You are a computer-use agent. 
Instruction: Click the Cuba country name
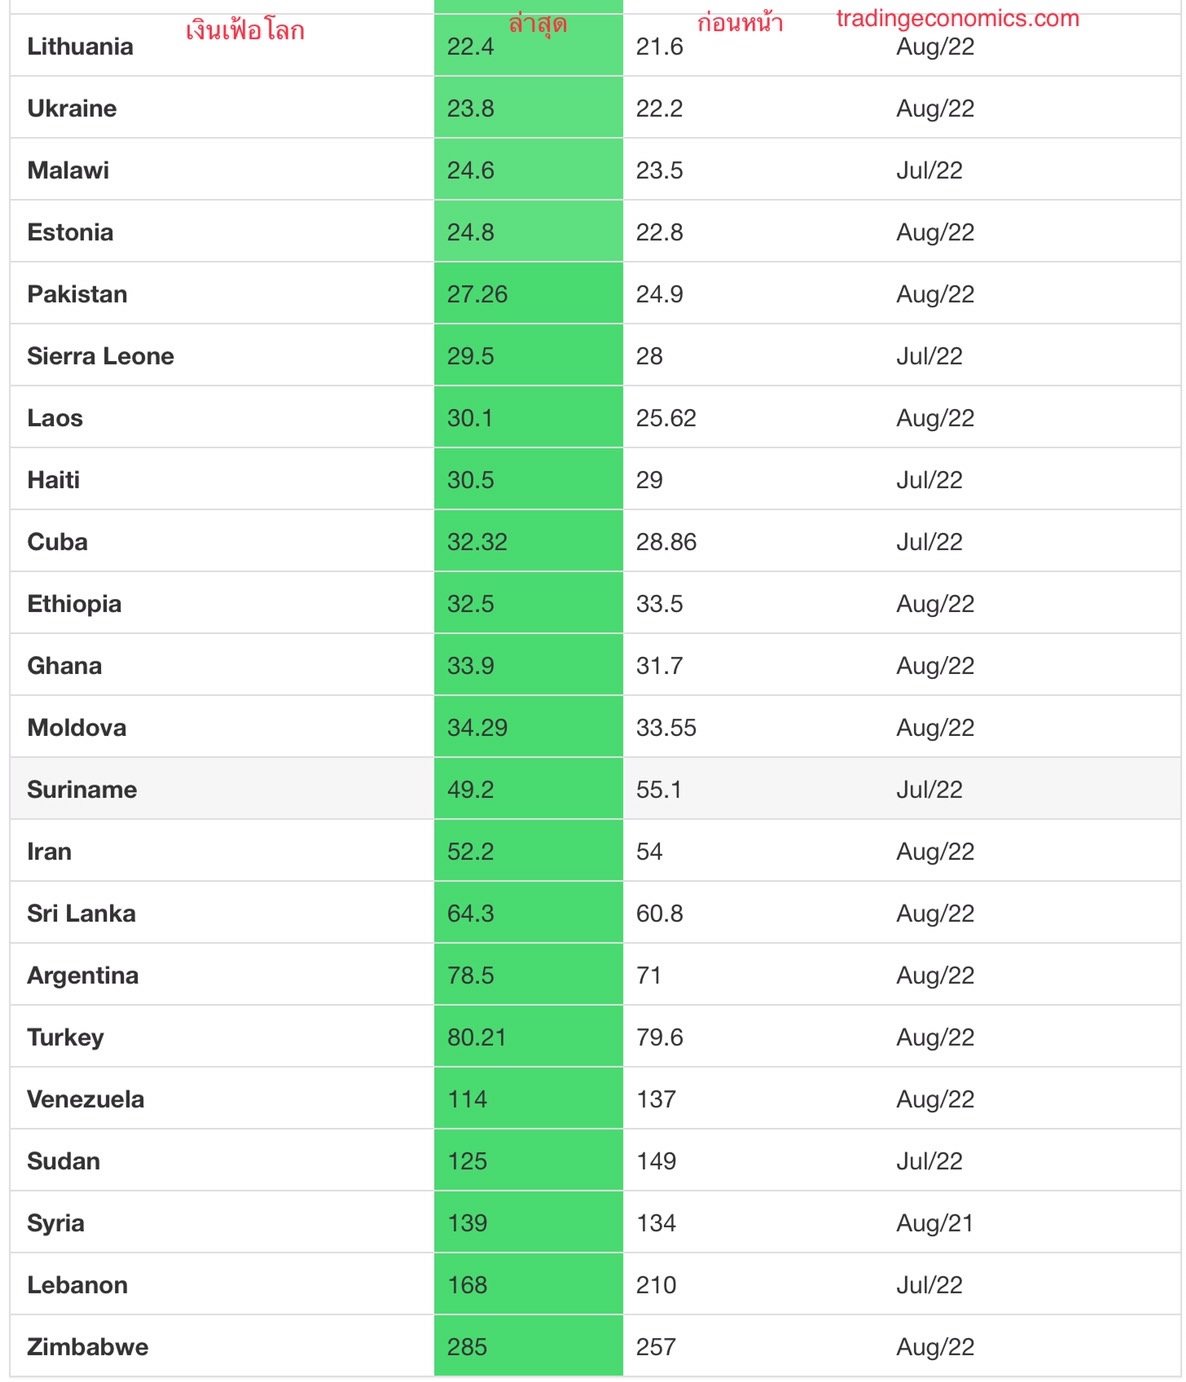coord(57,543)
